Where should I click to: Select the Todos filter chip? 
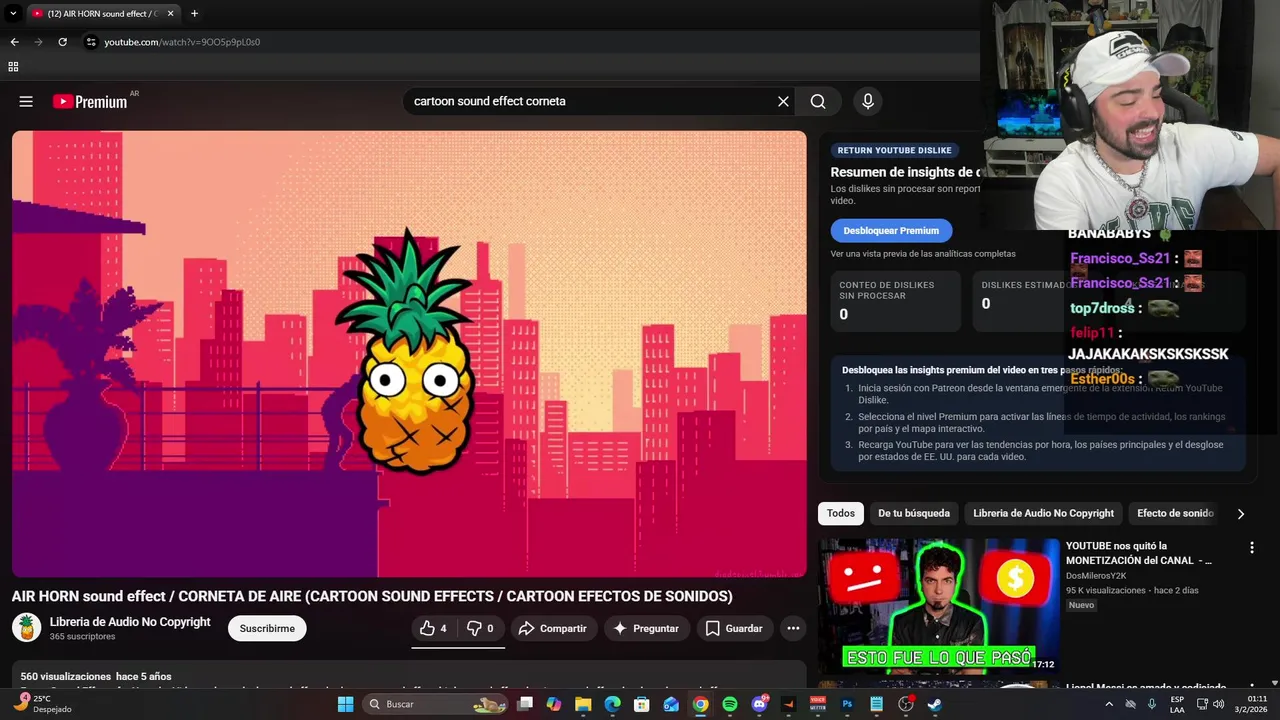841,513
